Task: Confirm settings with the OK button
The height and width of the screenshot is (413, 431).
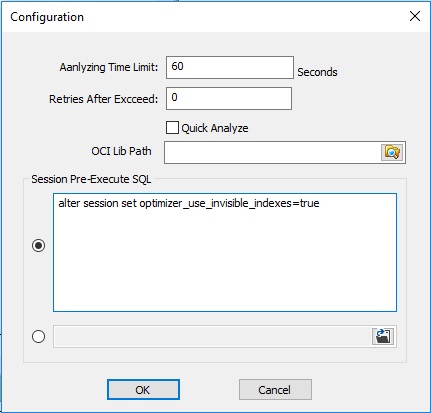Action: click(143, 389)
